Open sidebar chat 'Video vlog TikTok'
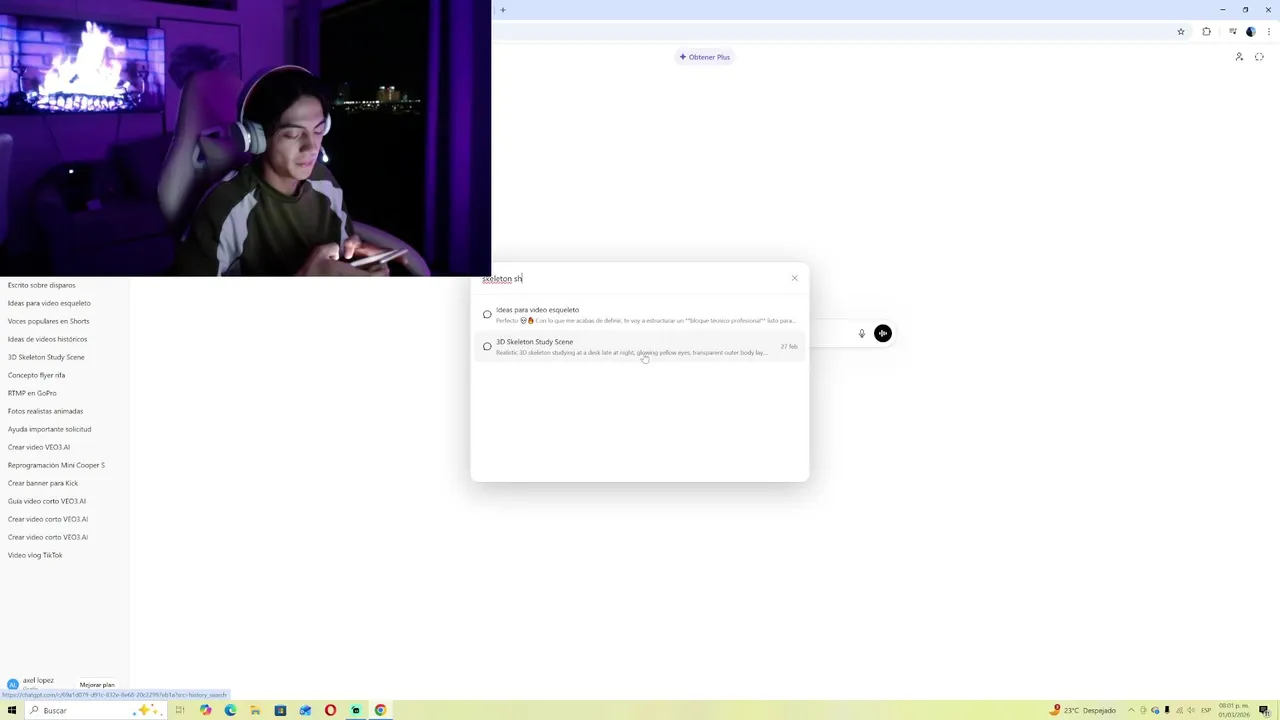Viewport: 1280px width, 720px height. point(35,555)
